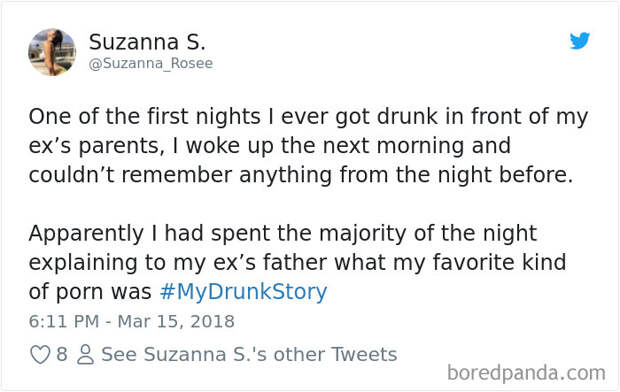
Task: Visit the @Suzanna_Rosee handle
Action: [151, 64]
